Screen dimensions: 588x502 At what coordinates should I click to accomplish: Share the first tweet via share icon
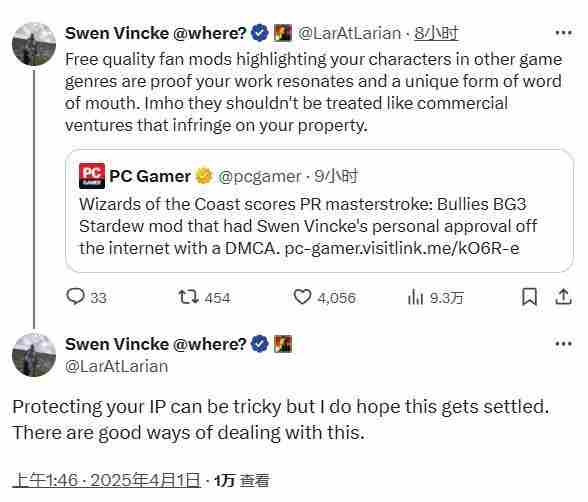point(563,297)
